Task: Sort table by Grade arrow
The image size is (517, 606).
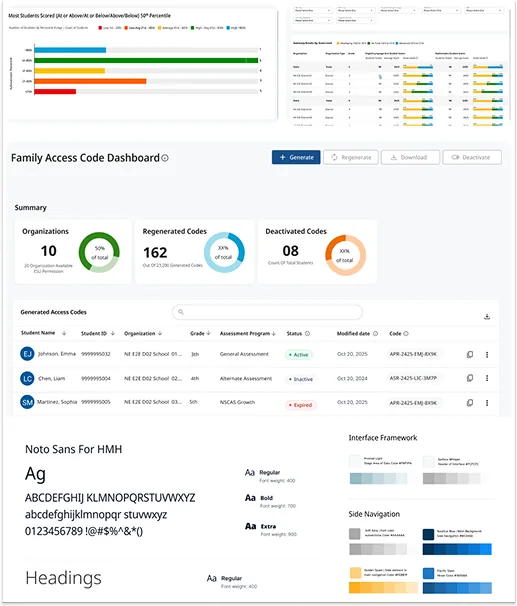Action: click(x=209, y=333)
